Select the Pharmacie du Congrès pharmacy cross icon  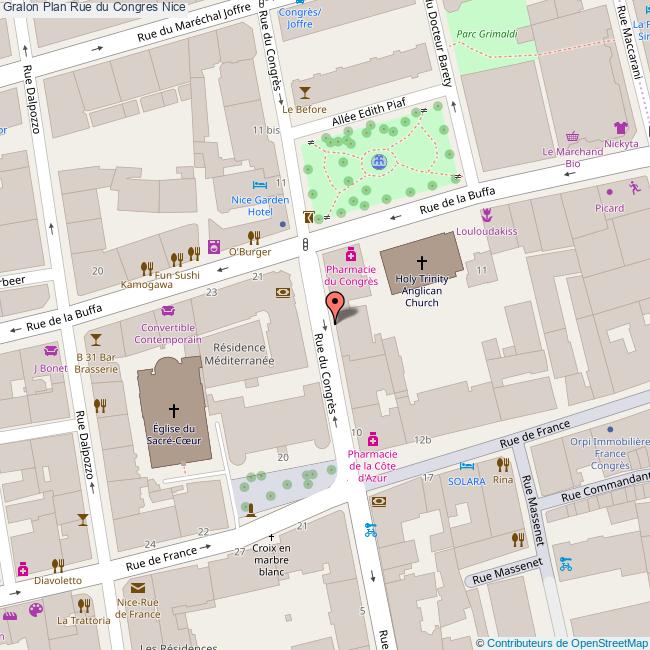coord(350,254)
